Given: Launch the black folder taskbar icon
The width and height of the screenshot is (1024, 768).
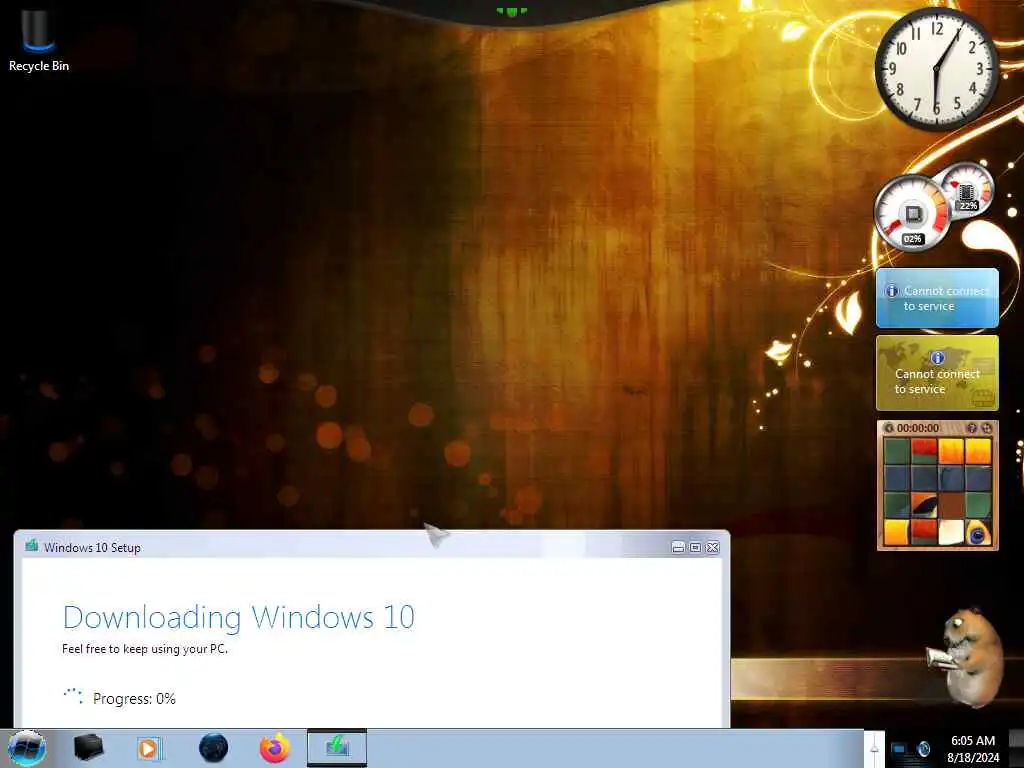Looking at the screenshot, I should point(88,748).
